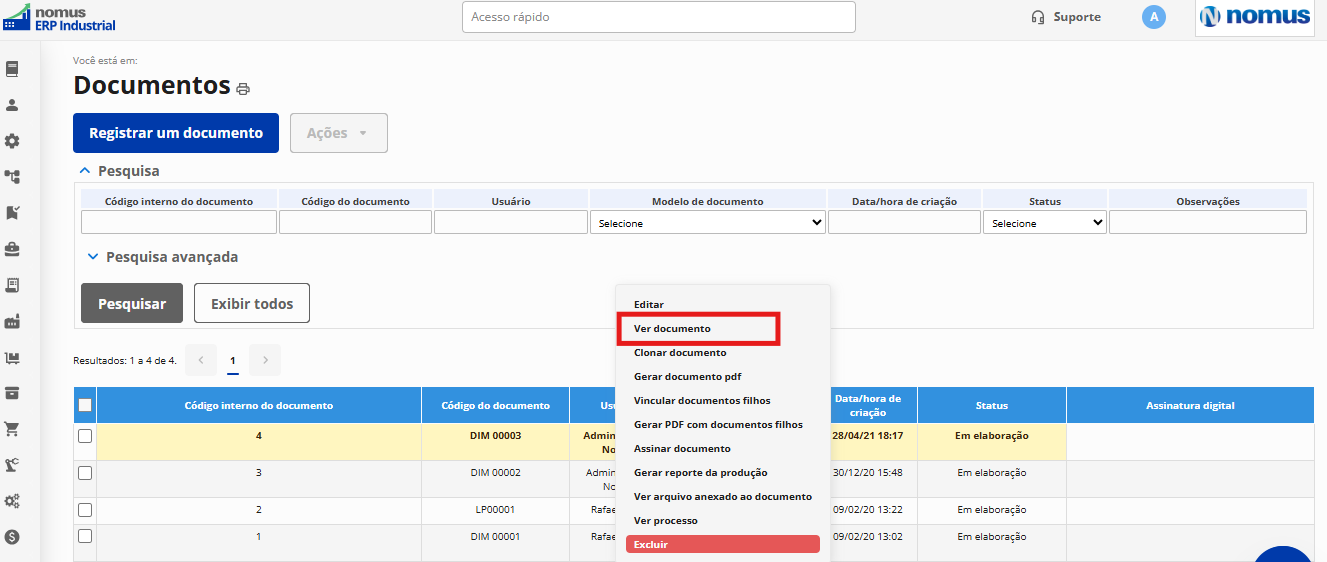Open the book icon in sidebar
The image size is (1327, 562).
pyautogui.click(x=13, y=69)
